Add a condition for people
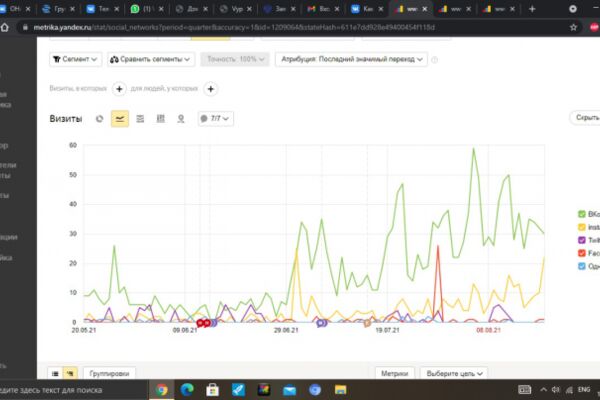Screen dimensions: 600x400 click(210, 89)
